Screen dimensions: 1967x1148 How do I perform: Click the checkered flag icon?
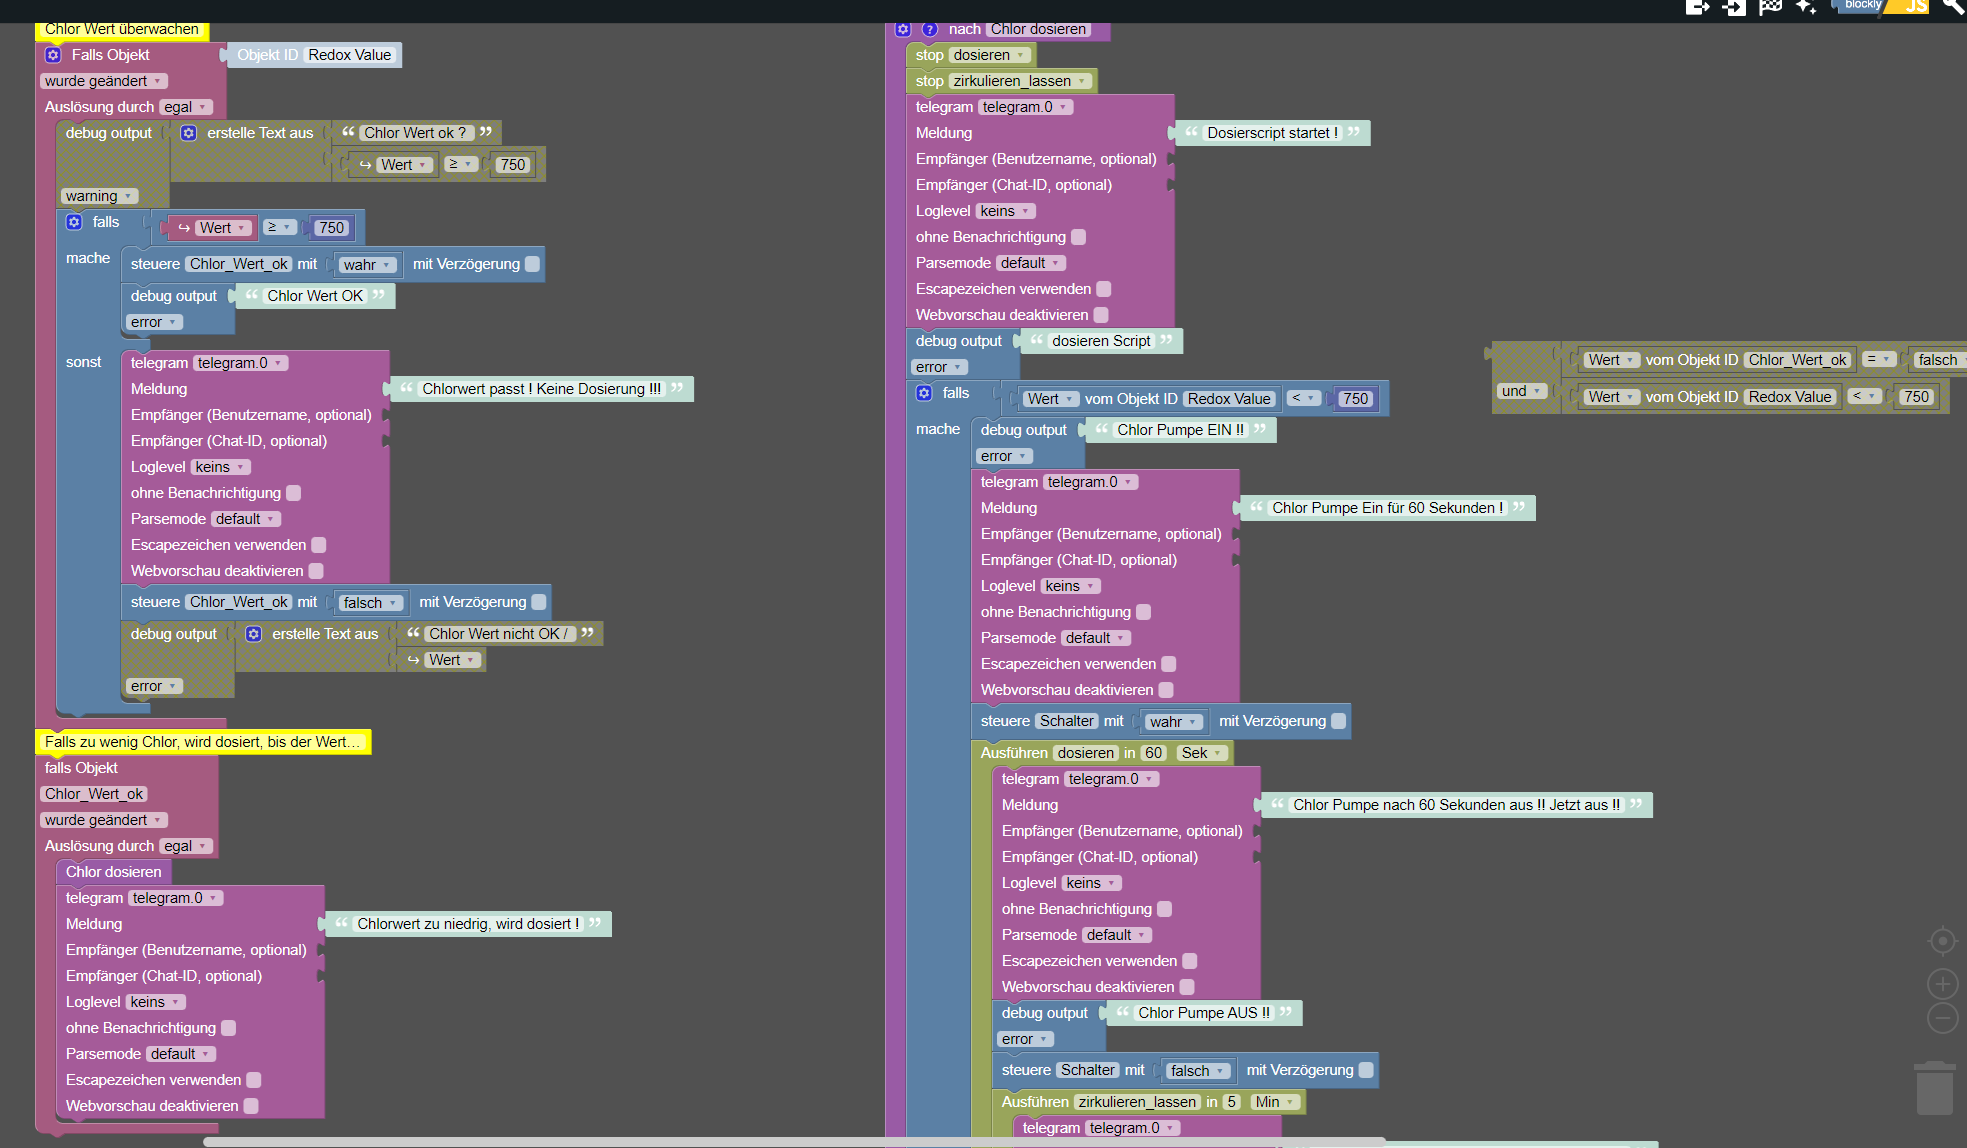1771,7
